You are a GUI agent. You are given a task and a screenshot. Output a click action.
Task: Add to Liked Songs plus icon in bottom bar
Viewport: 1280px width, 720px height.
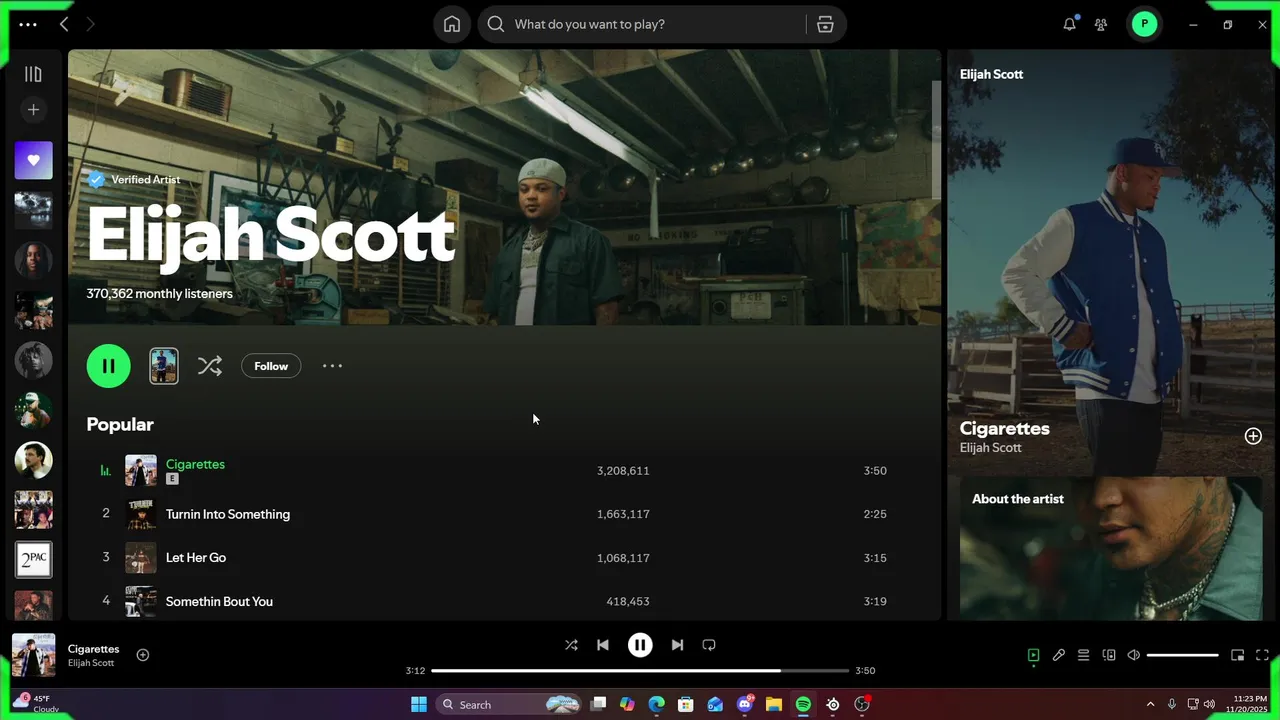(x=143, y=655)
